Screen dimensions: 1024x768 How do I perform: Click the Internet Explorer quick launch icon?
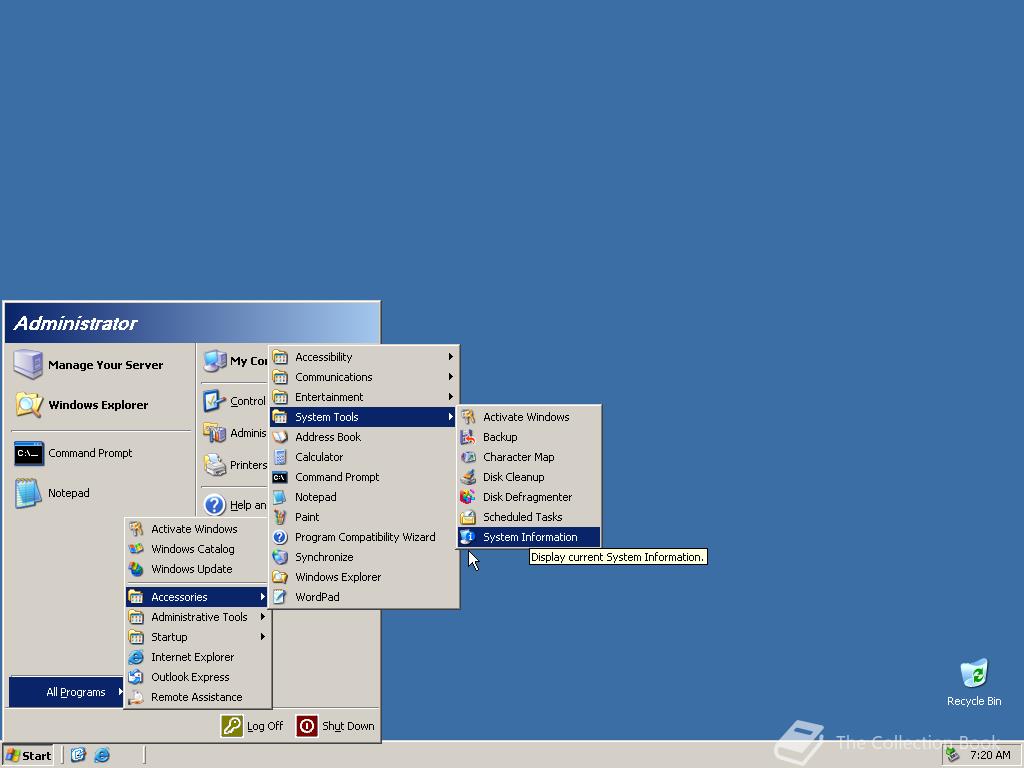[x=102, y=755]
